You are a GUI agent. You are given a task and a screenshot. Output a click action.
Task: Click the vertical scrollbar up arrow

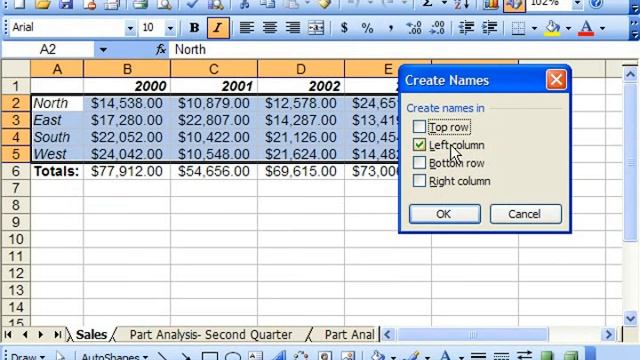(630, 74)
